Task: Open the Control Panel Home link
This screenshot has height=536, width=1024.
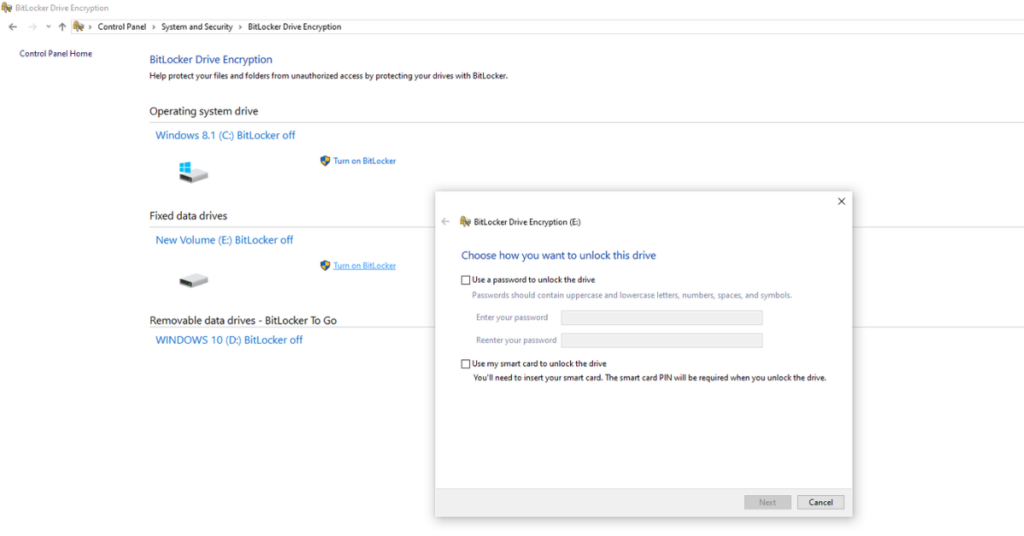Action: coord(56,54)
